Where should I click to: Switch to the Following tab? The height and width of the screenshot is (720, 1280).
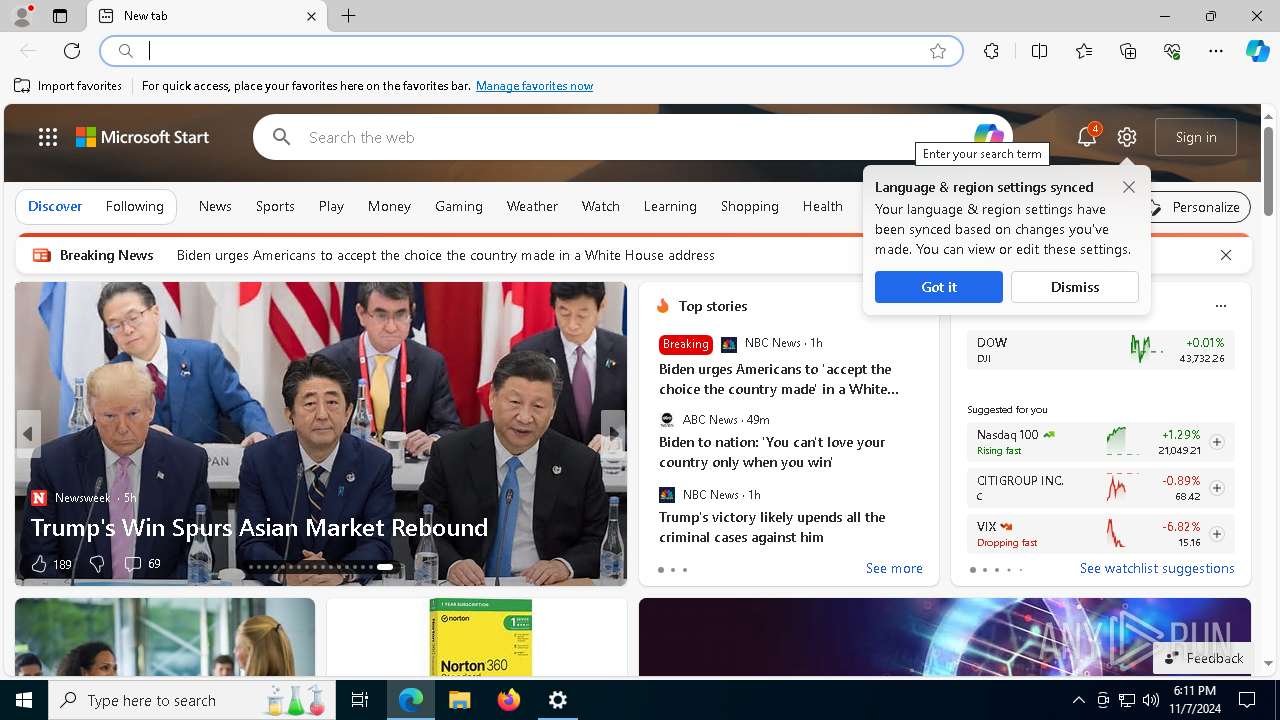tap(134, 206)
